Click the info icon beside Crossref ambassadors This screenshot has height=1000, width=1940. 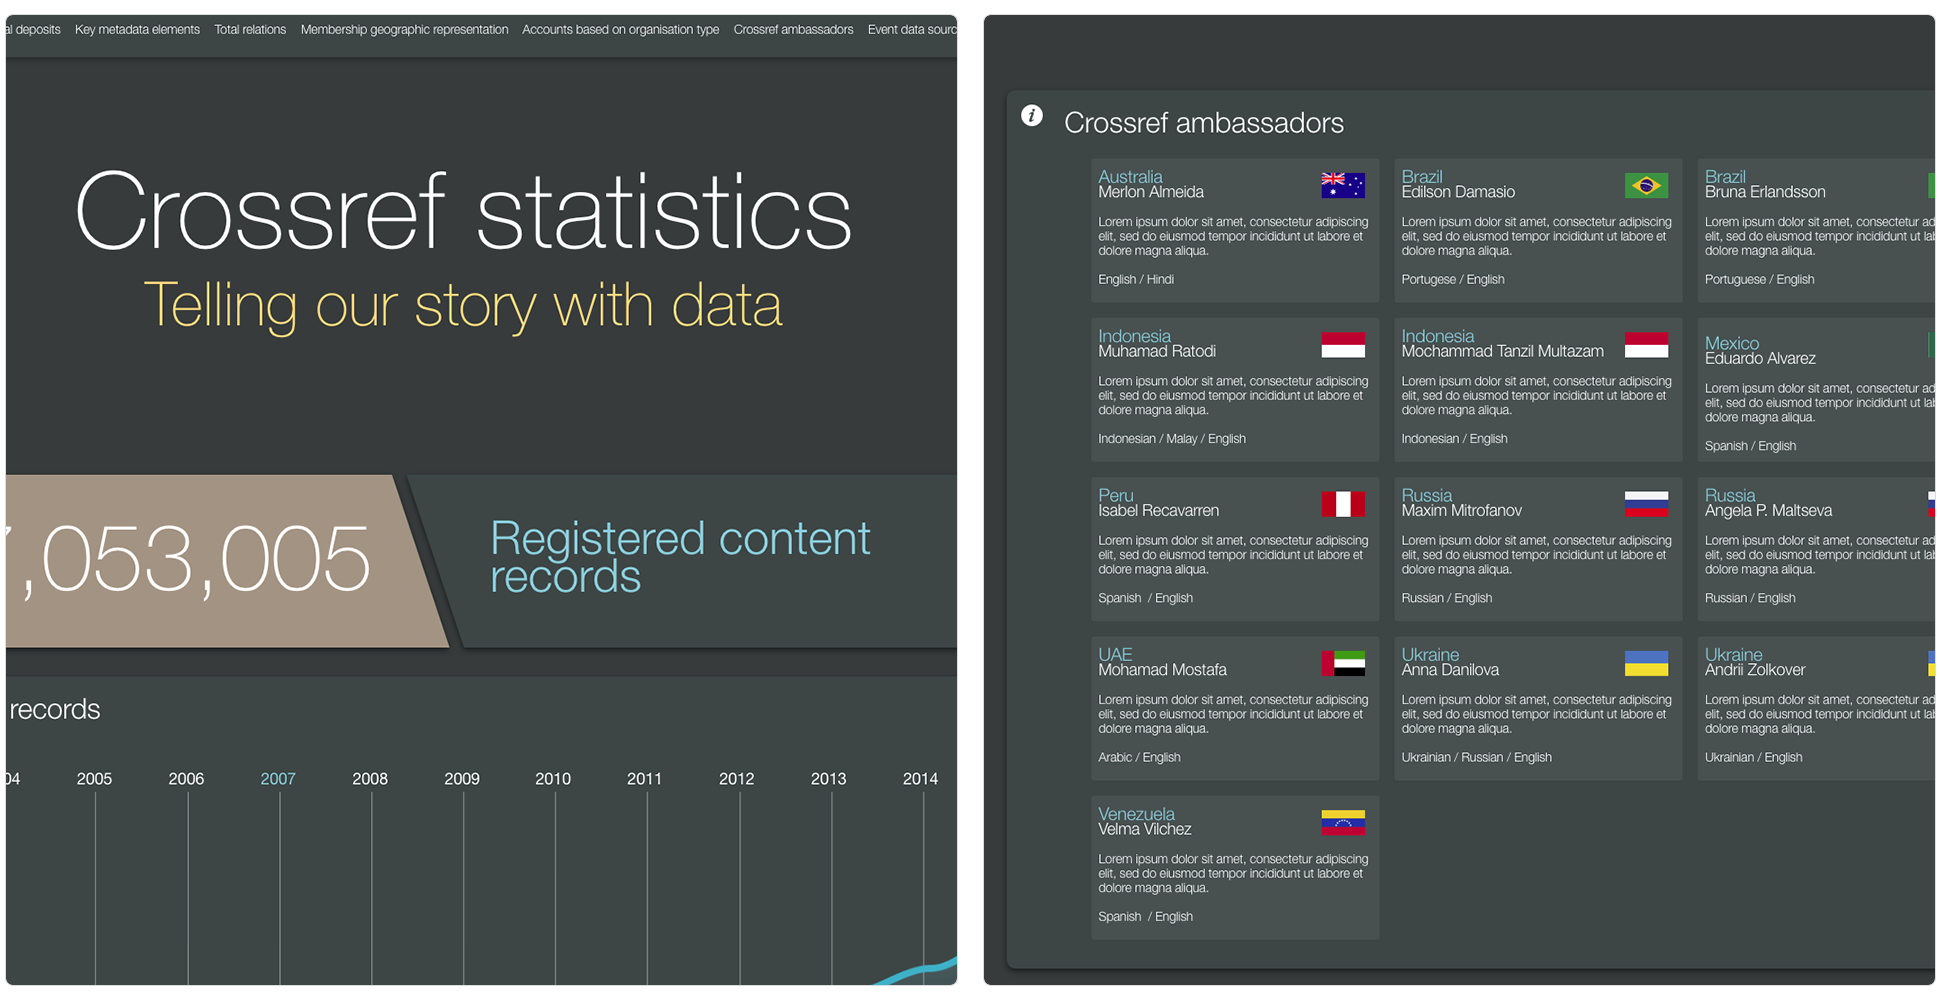point(1031,116)
